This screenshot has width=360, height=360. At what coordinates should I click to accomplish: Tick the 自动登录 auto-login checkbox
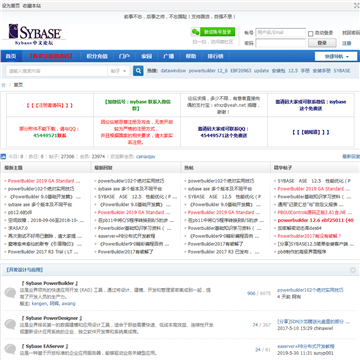[311, 34]
